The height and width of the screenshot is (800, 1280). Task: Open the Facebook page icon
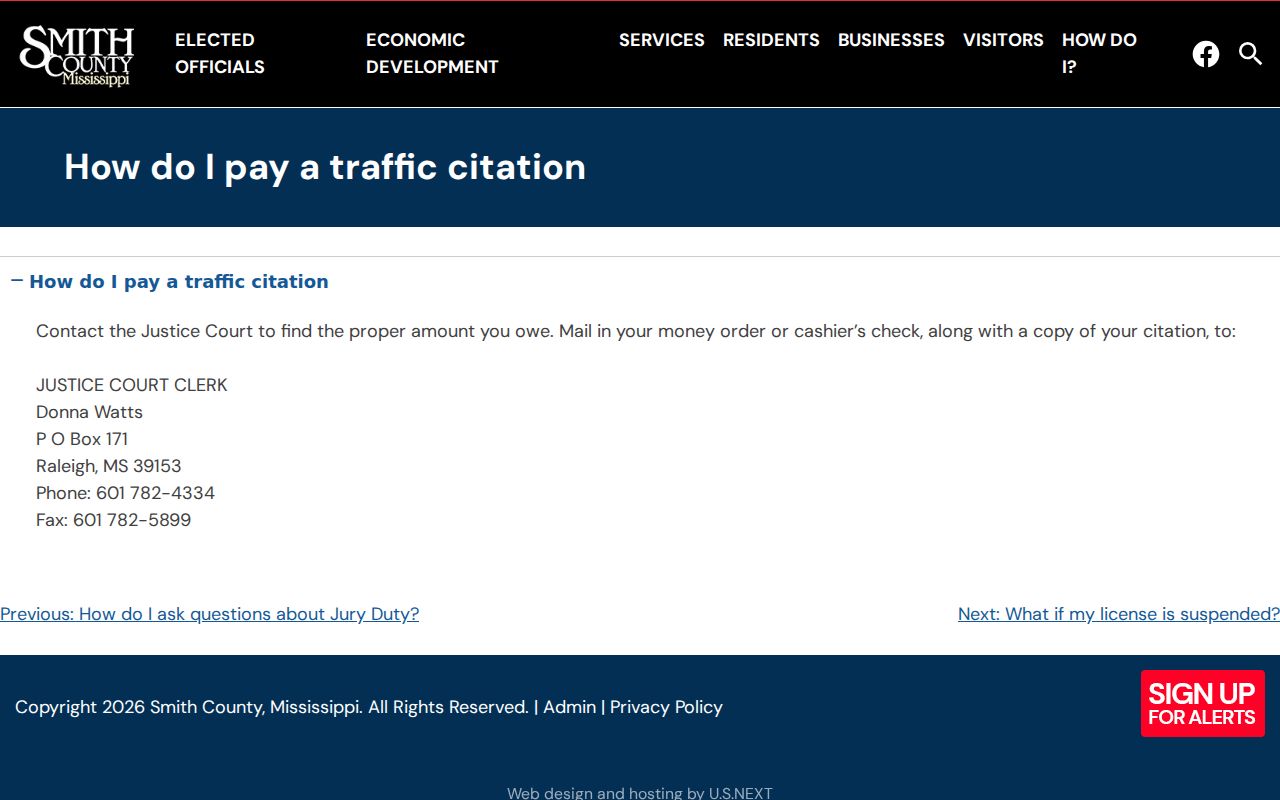(x=1206, y=54)
